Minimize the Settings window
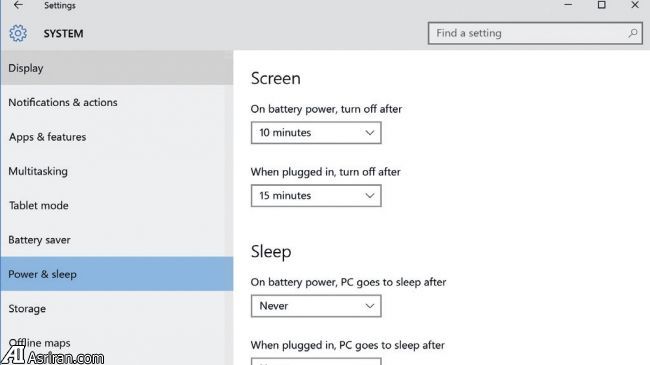This screenshot has width=650, height=365. (x=568, y=5)
